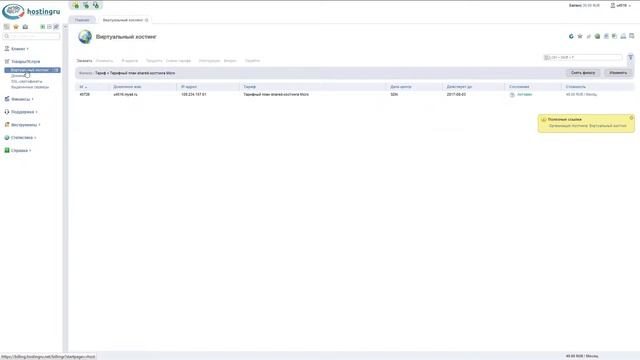Select the table cell with Id 45726

[84, 94]
